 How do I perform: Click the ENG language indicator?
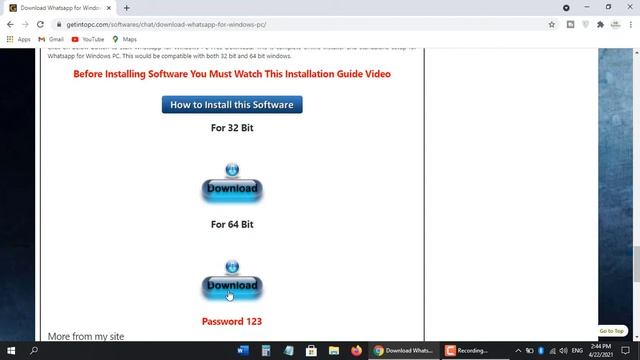click(577, 351)
